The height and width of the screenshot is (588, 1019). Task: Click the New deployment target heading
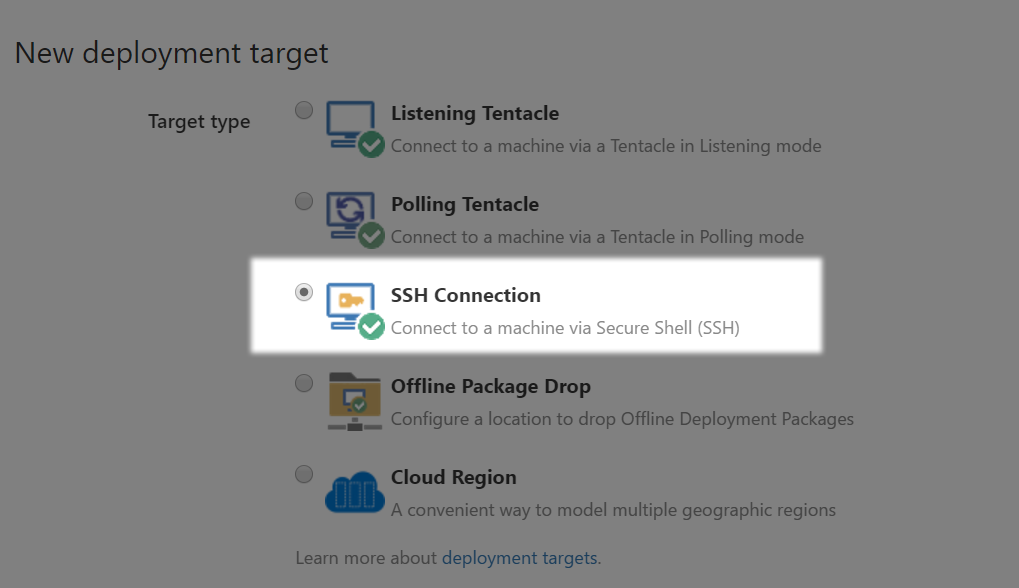coord(170,53)
